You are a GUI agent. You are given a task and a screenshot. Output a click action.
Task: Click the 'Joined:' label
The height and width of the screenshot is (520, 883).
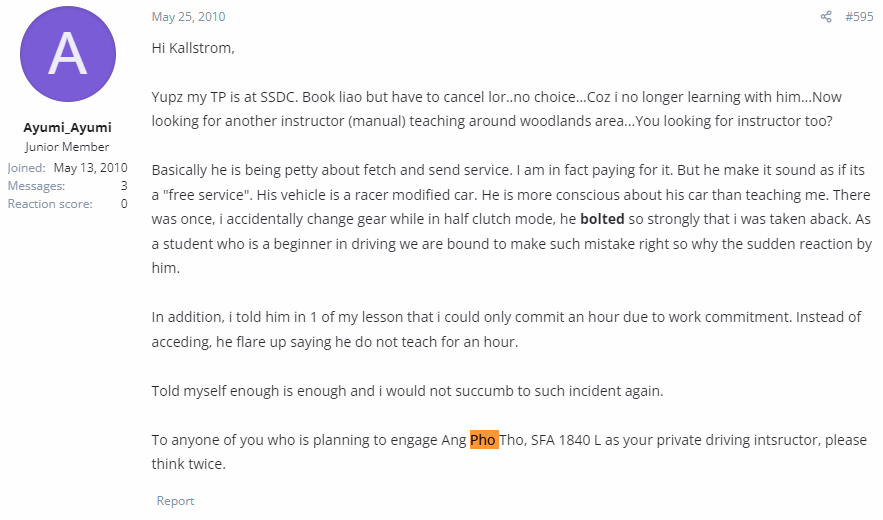coord(26,168)
